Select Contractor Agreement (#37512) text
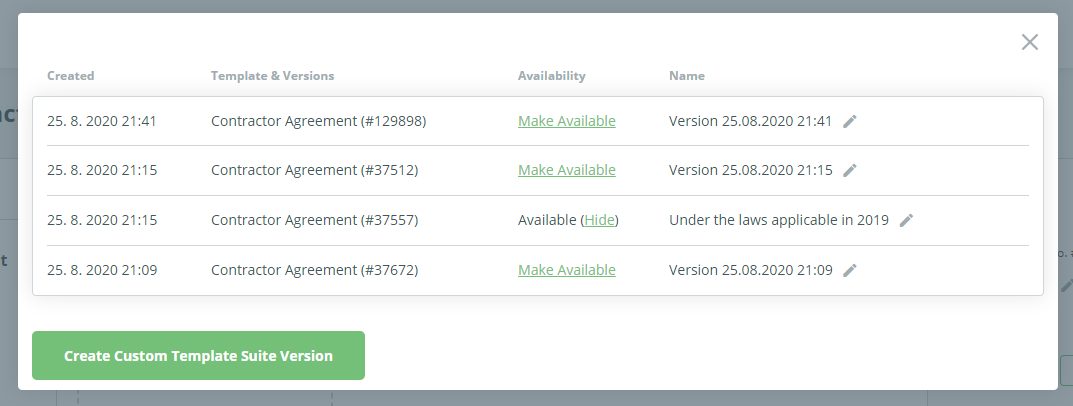The image size is (1073, 406). 314,170
